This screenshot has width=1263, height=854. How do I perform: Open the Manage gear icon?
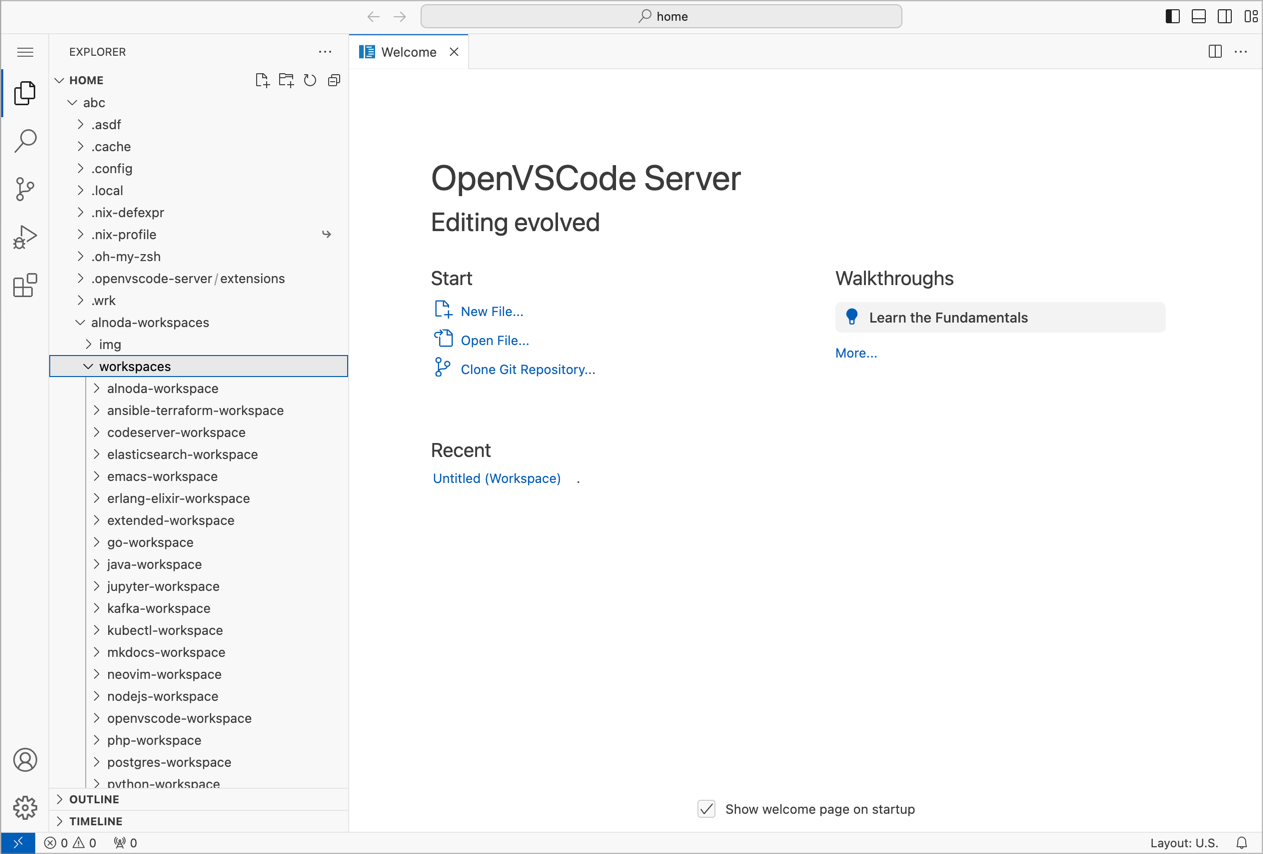click(x=25, y=807)
